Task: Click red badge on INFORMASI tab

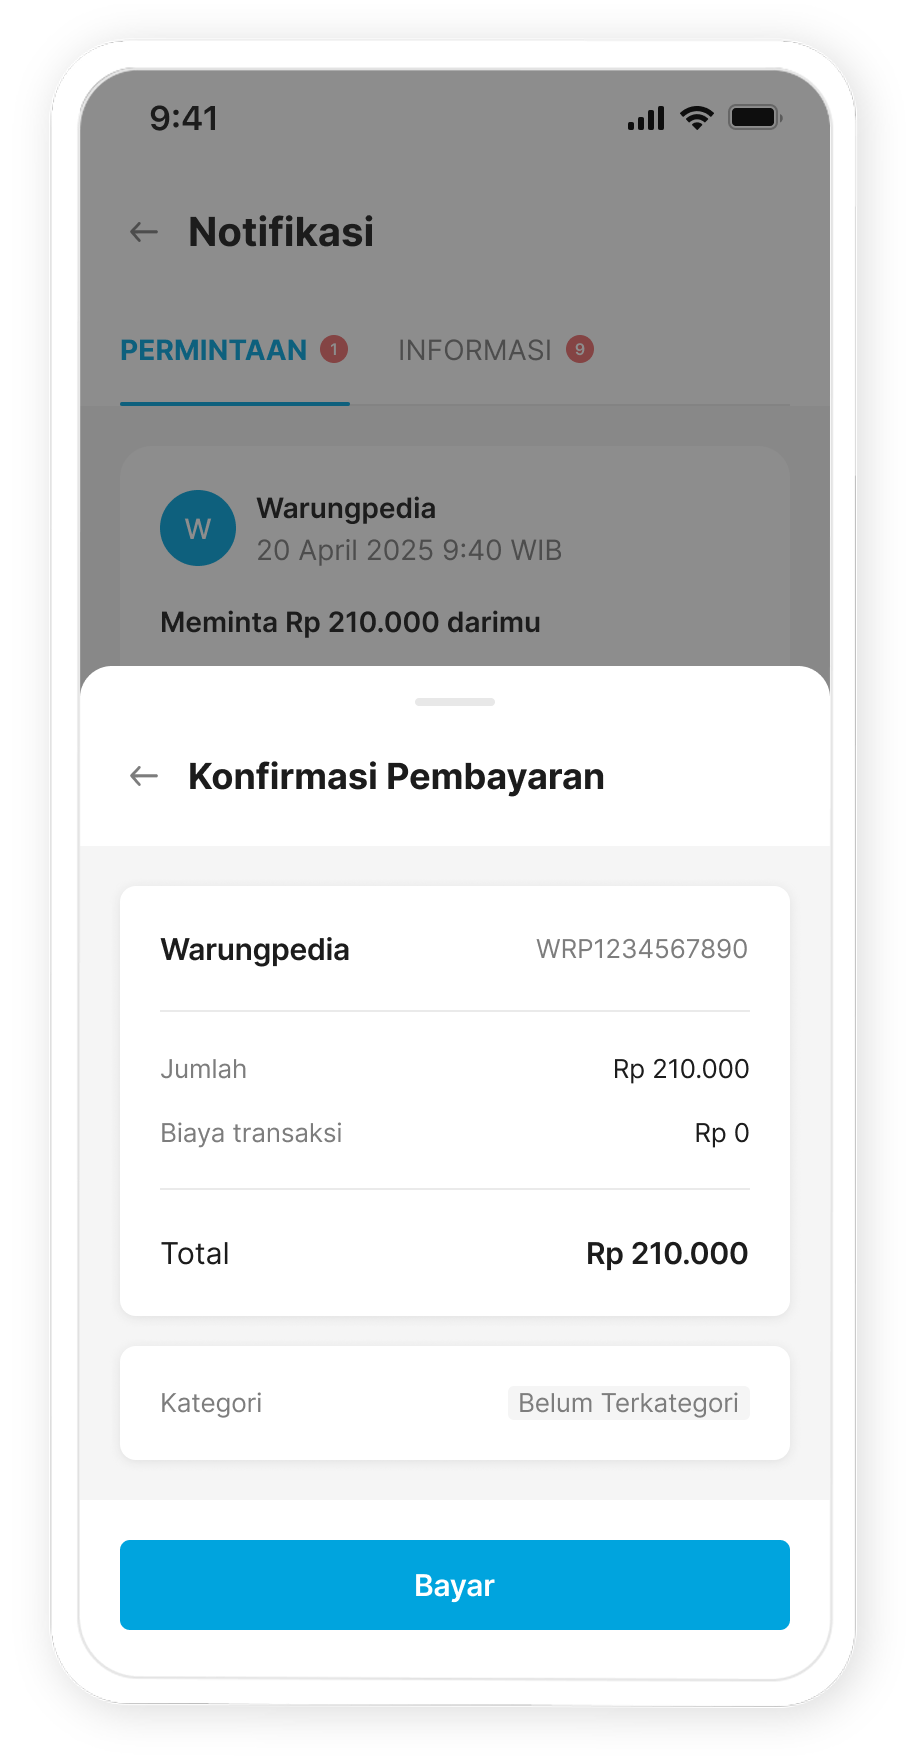Action: [580, 350]
